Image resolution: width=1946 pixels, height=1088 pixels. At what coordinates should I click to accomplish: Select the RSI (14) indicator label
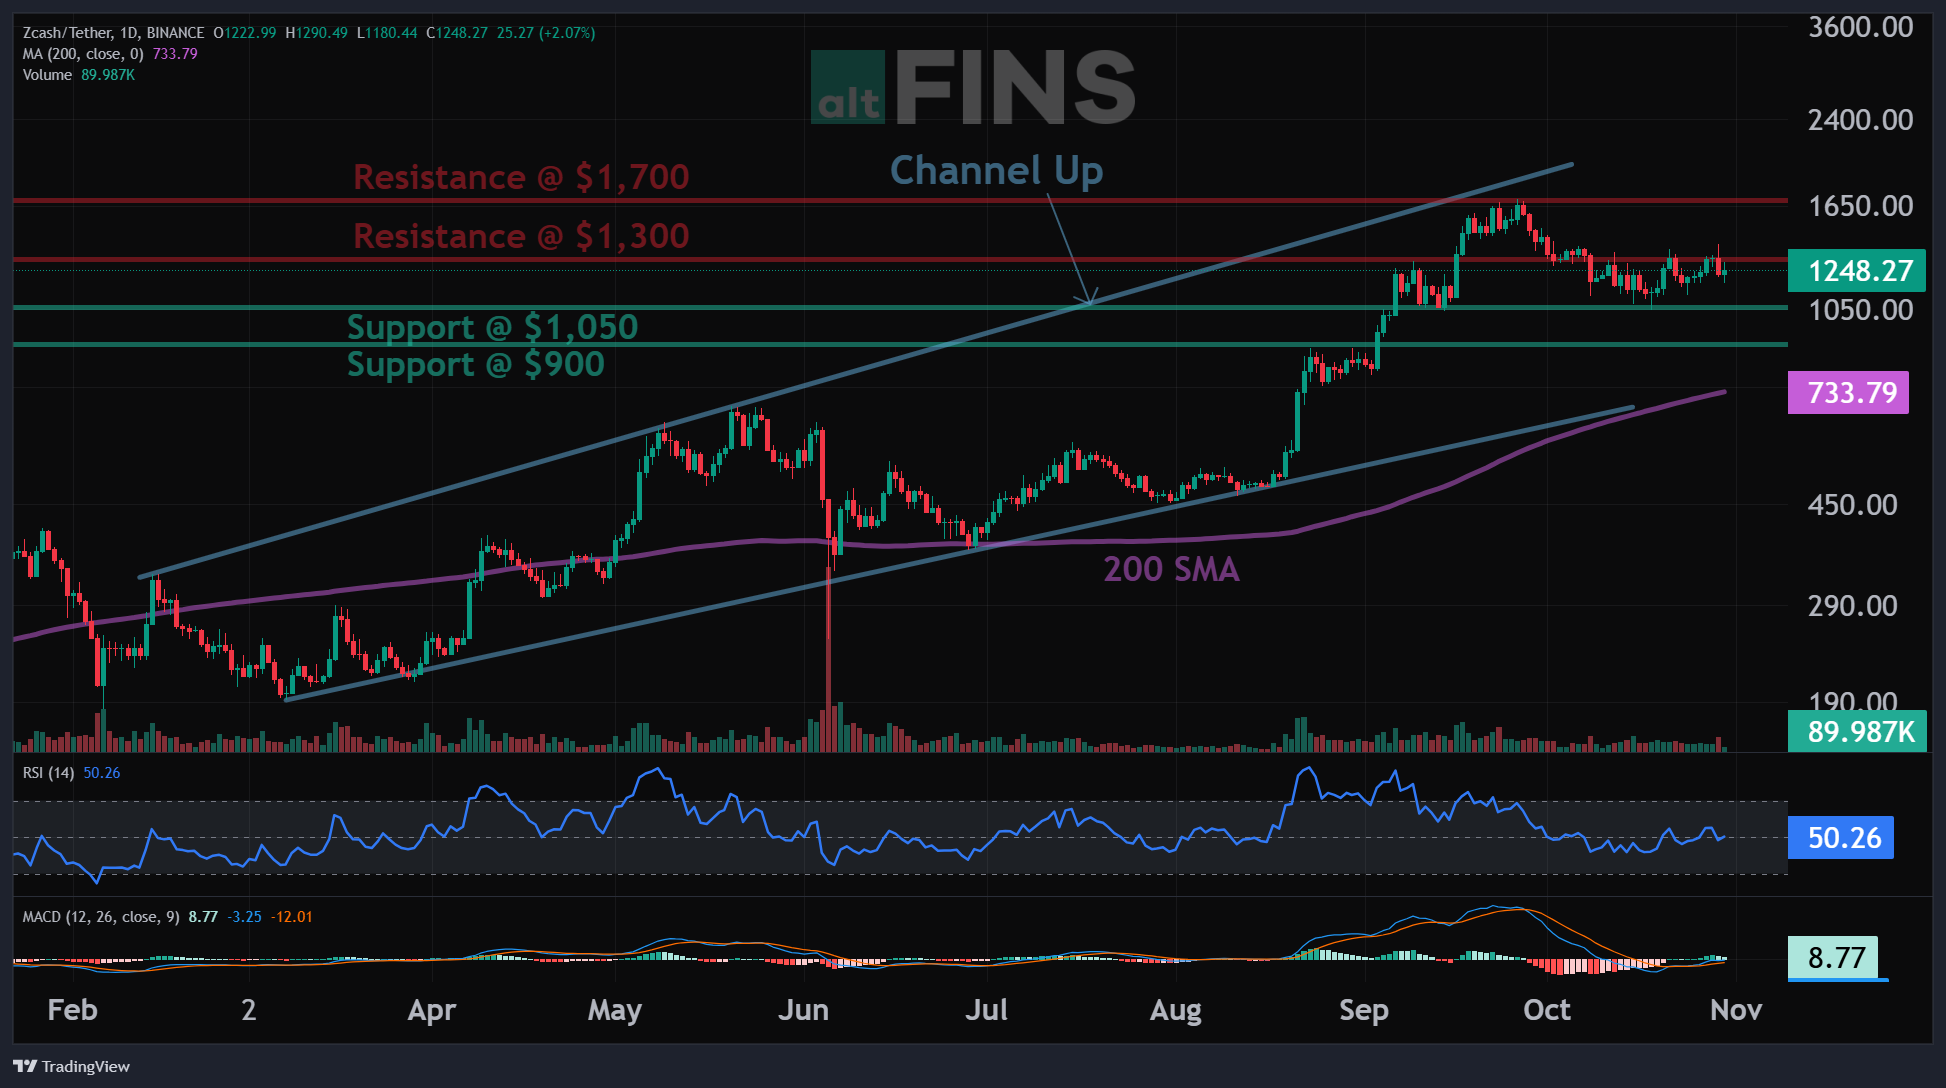(x=48, y=773)
